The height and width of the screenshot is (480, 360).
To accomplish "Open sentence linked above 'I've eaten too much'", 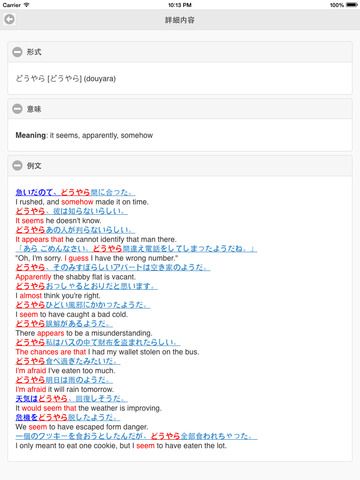I will click(x=68, y=361).
